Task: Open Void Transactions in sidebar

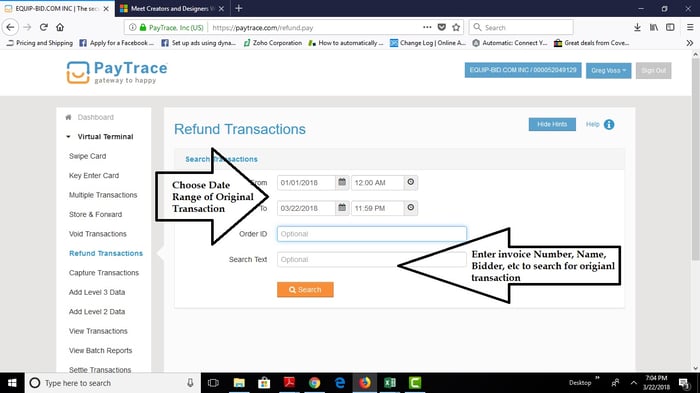Action: pyautogui.click(x=98, y=234)
